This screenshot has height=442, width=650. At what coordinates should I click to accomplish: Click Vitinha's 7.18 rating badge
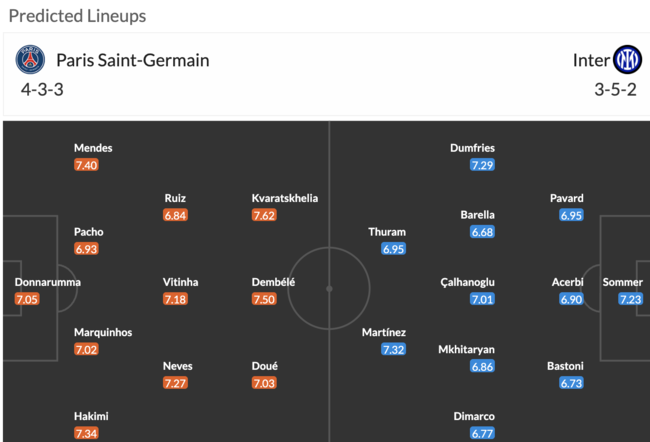coord(176,299)
